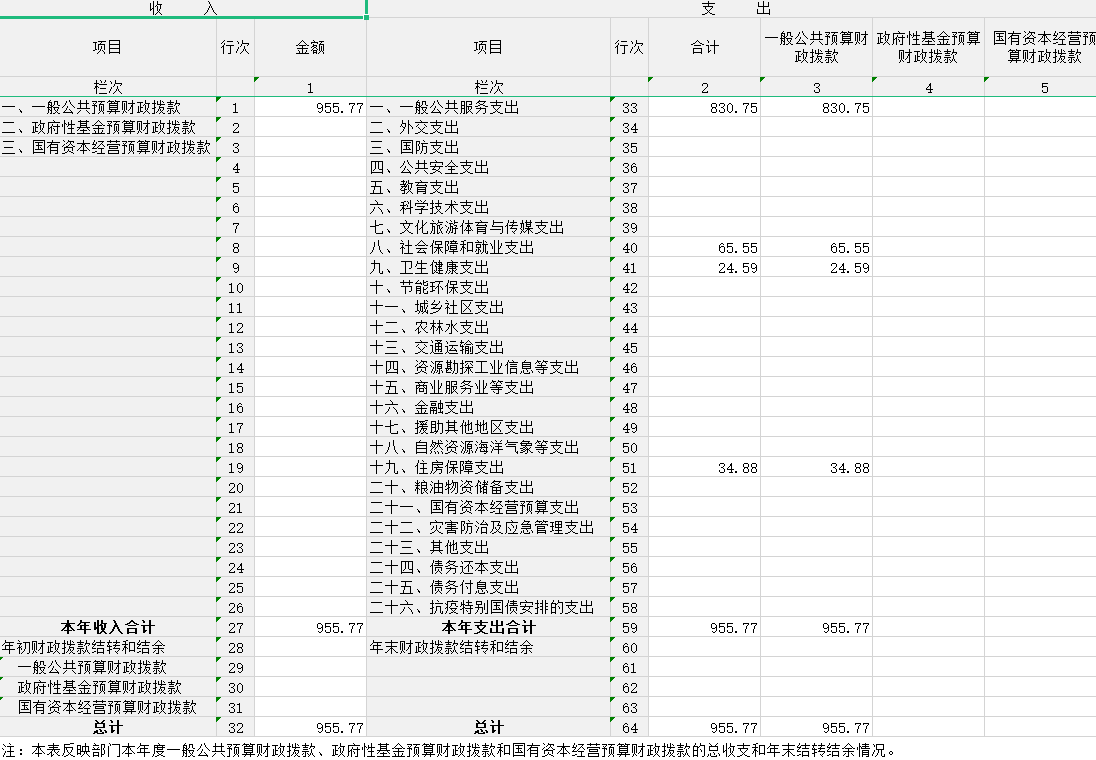Select the 政府性基金预算财政拨款 column header on the expenditure side

pyautogui.click(x=928, y=47)
